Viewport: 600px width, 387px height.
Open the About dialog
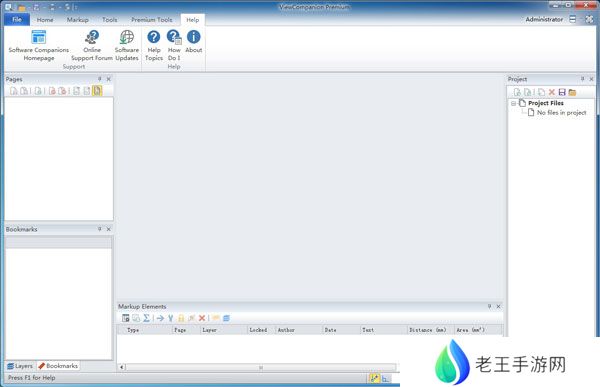[194, 42]
